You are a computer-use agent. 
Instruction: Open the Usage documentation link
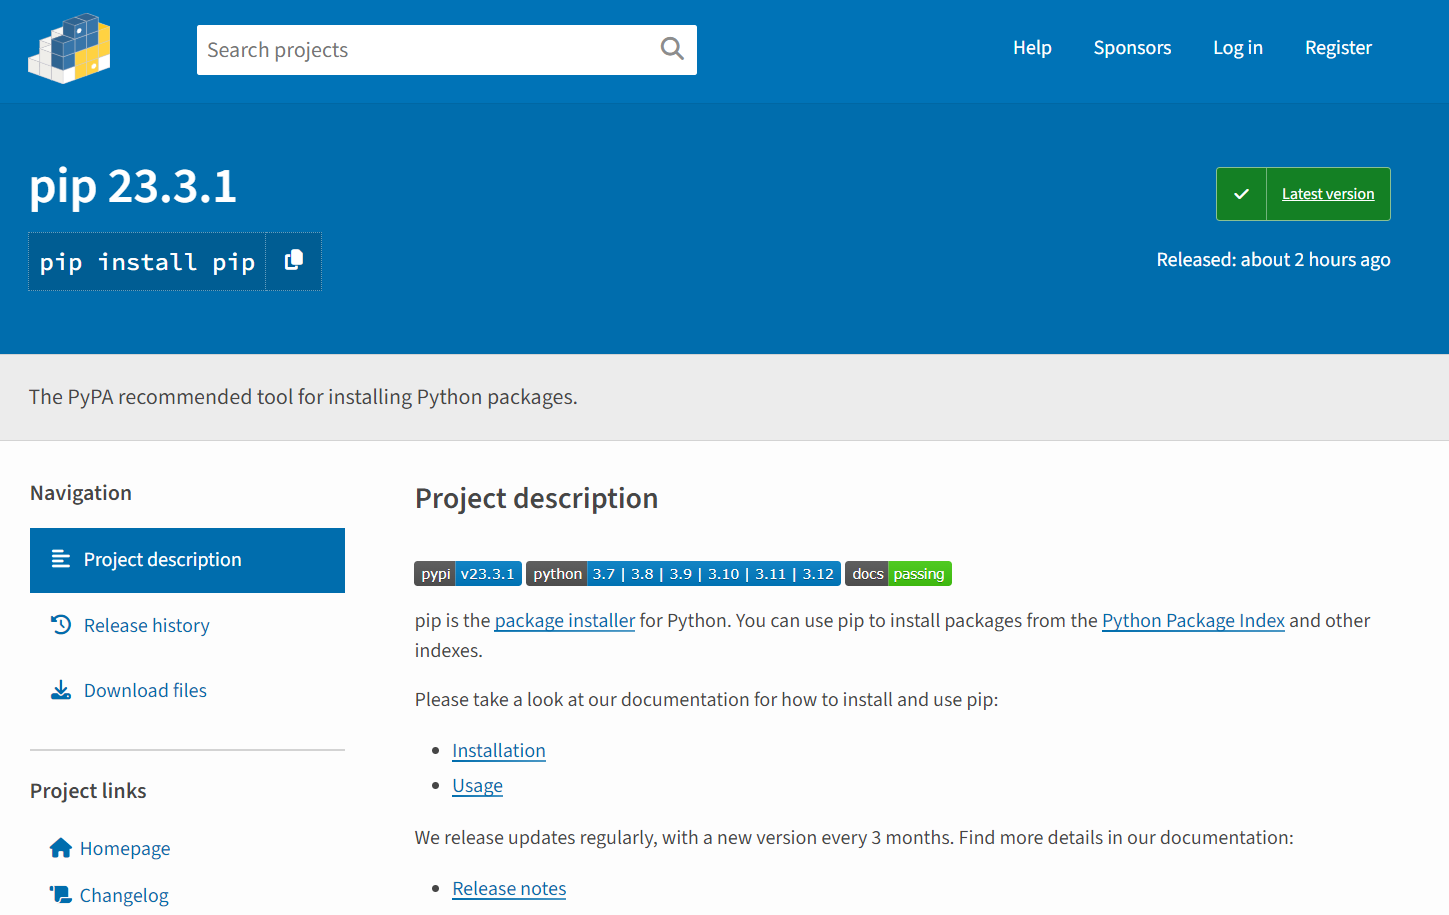click(477, 785)
